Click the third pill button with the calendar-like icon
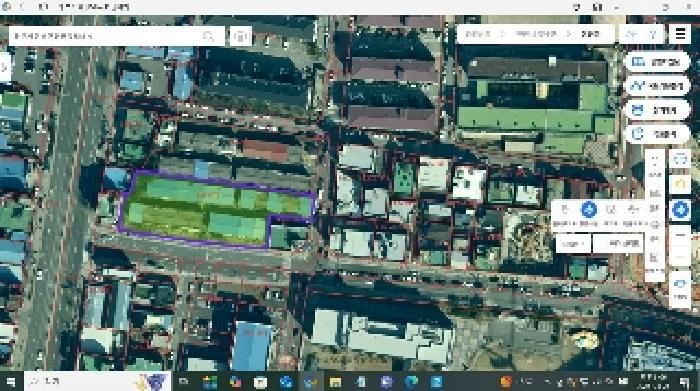700x391 pixels. coord(658,110)
